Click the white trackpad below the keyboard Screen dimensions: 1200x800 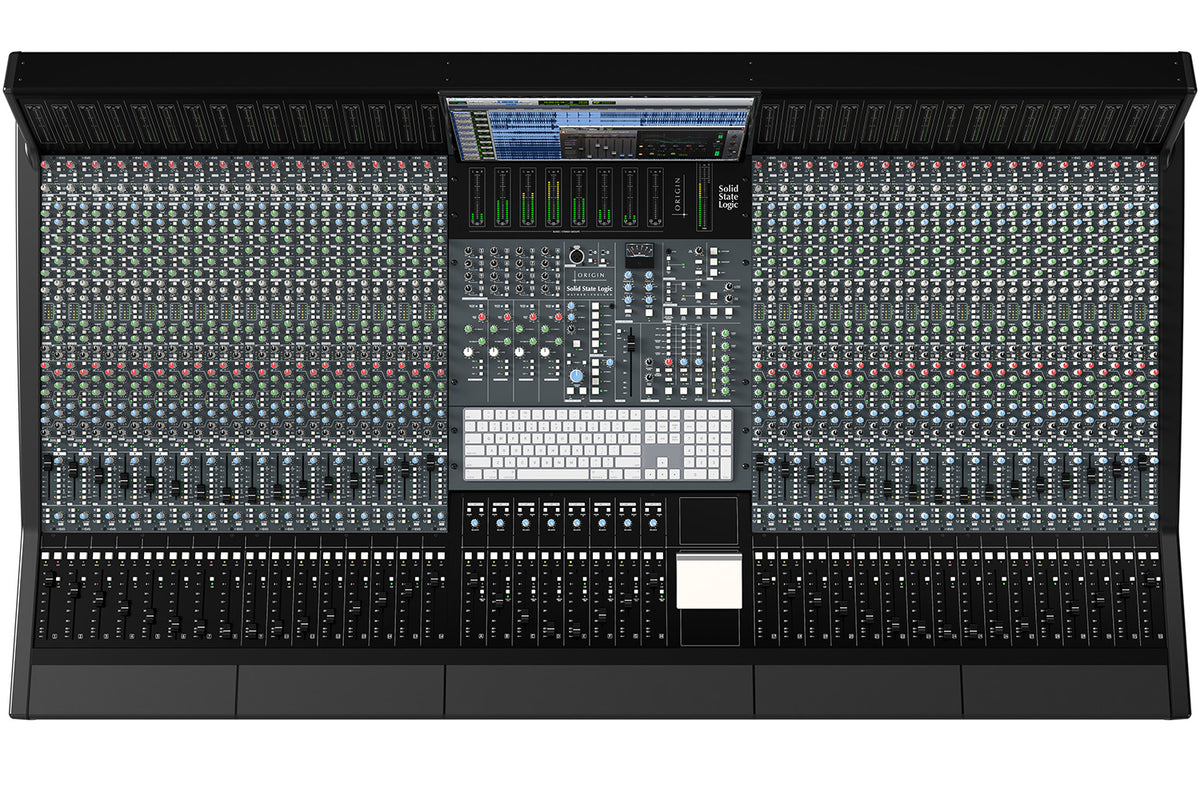(x=709, y=580)
